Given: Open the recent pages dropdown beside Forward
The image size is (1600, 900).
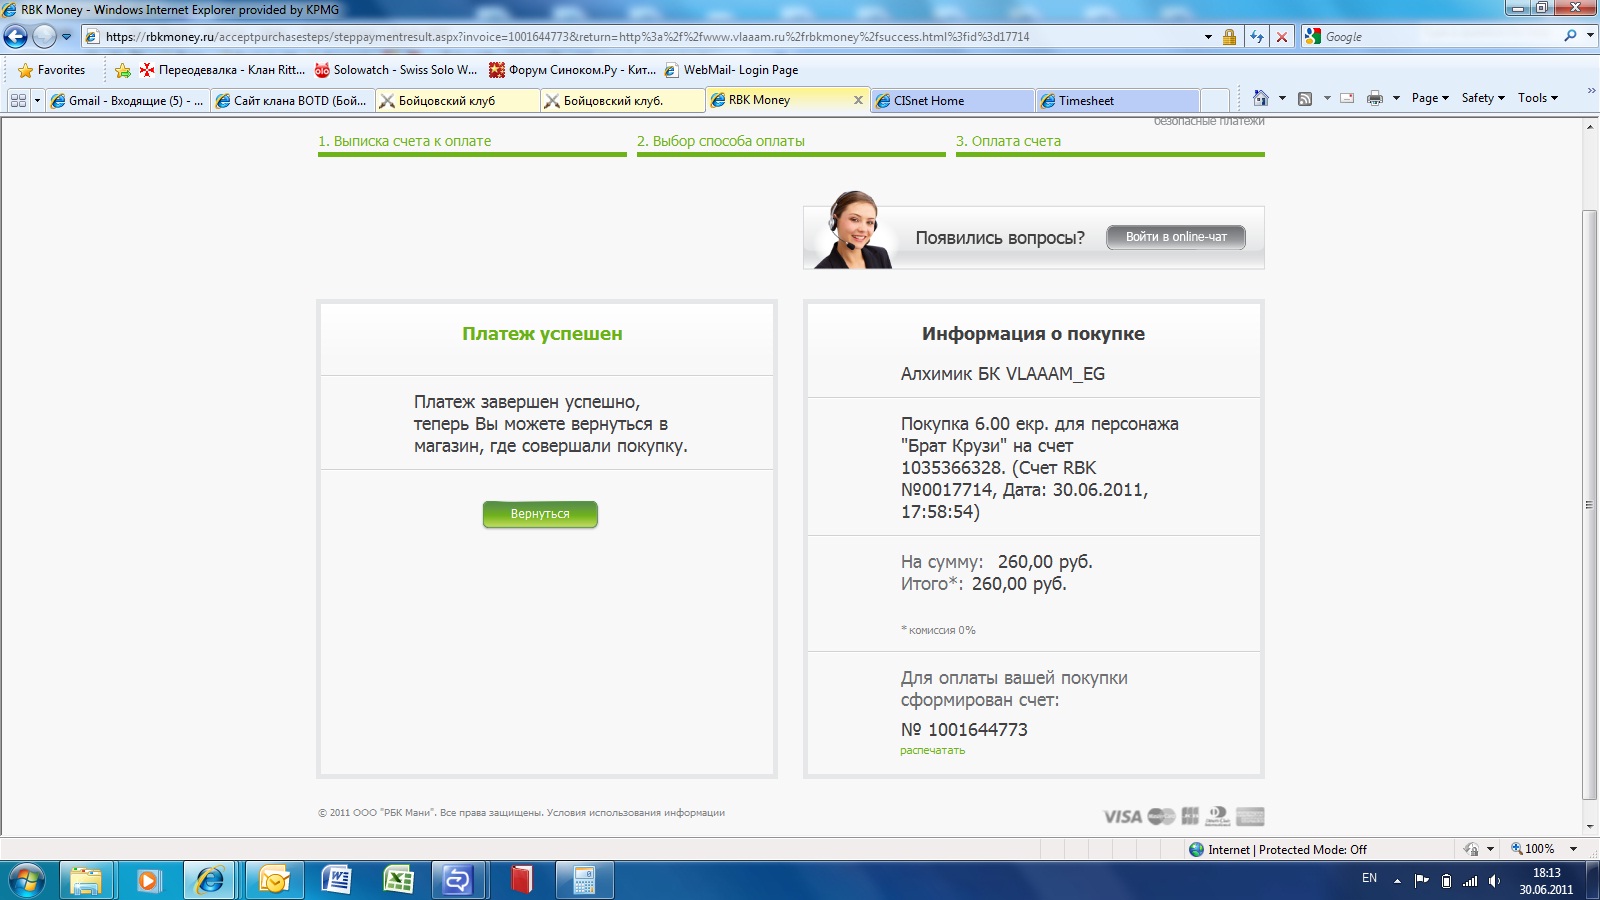Looking at the screenshot, I should (66, 37).
